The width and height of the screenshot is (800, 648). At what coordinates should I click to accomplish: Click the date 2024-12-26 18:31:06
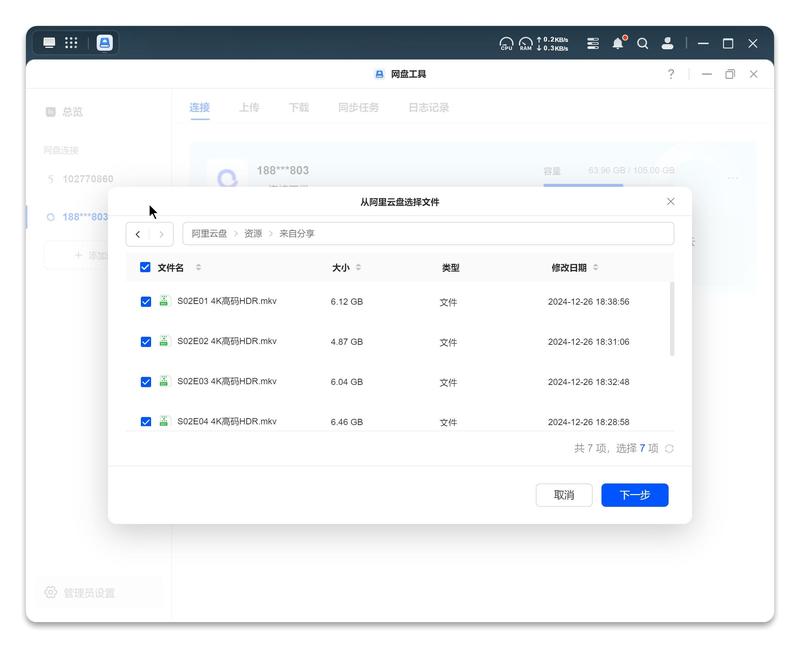tap(589, 342)
